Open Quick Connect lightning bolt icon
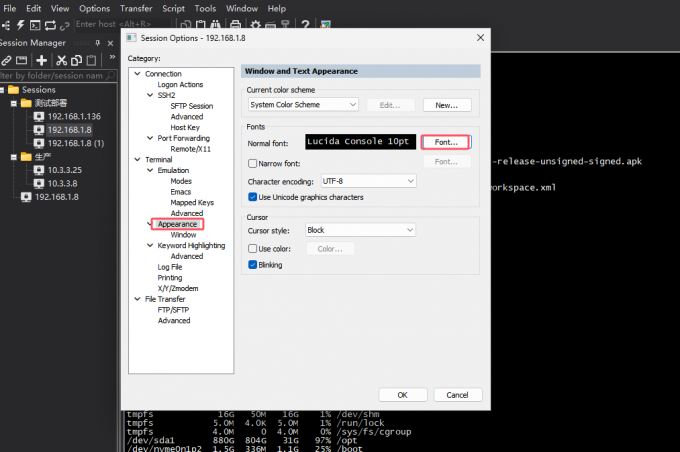The width and height of the screenshot is (680, 452). coord(20,25)
